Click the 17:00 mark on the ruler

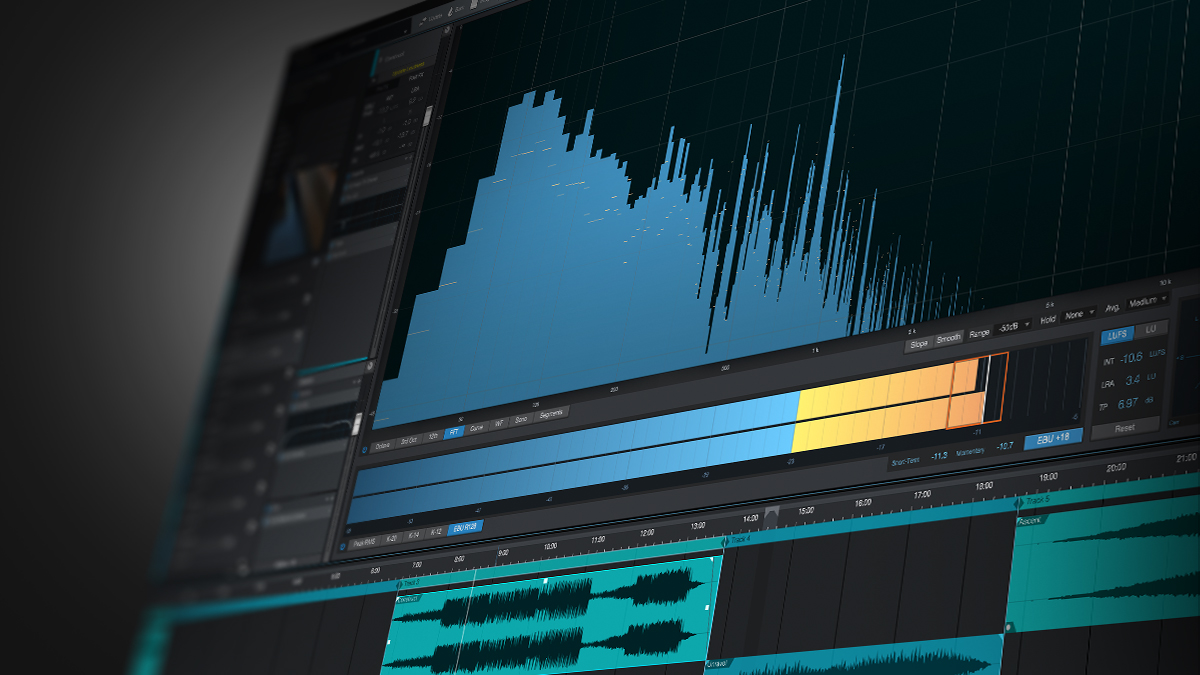pos(922,494)
